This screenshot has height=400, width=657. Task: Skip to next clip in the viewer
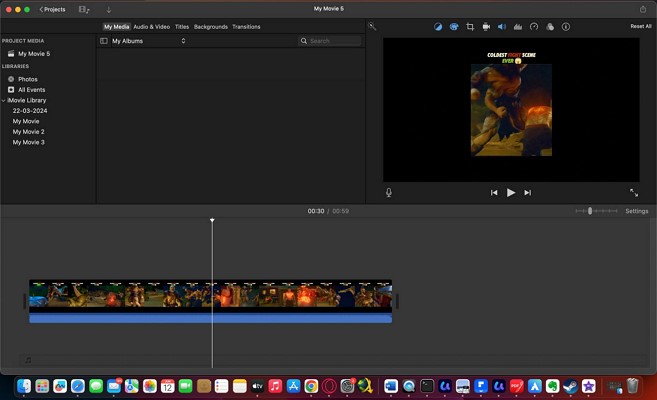528,193
